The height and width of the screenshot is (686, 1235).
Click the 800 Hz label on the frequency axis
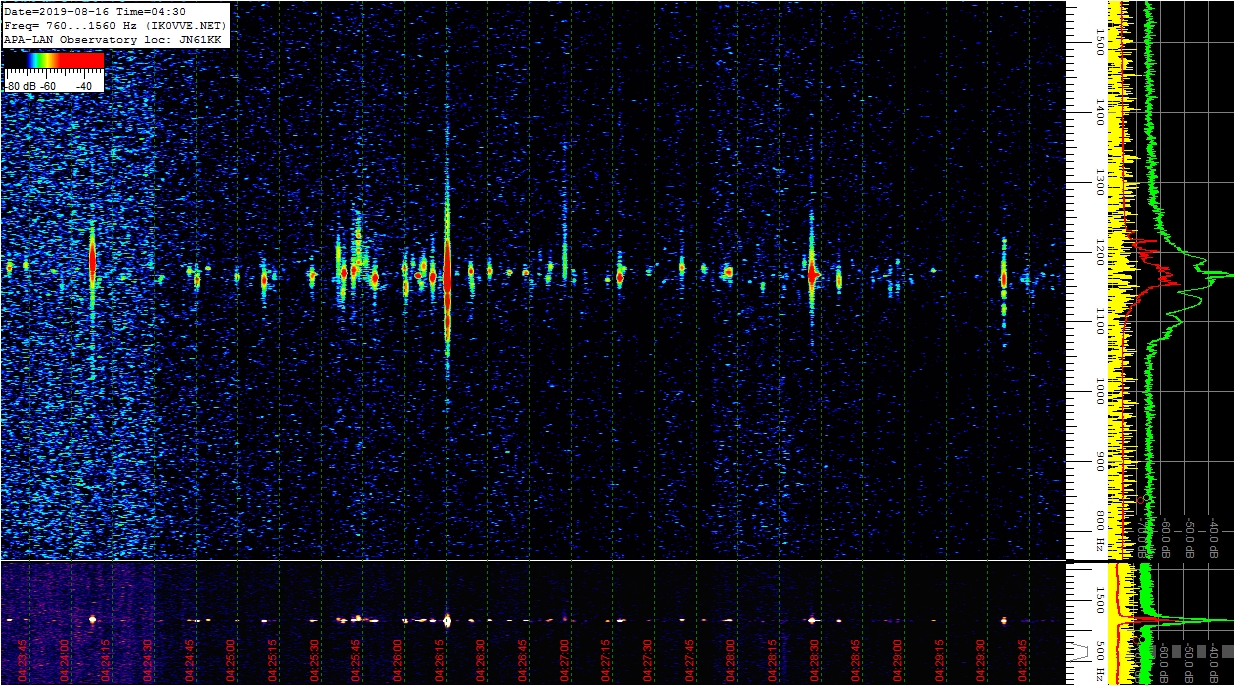click(x=1099, y=532)
